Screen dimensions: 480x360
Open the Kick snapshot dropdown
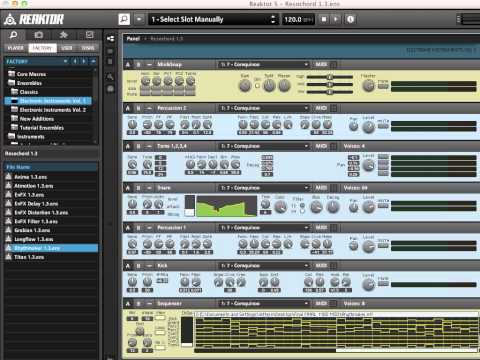[x=263, y=266]
